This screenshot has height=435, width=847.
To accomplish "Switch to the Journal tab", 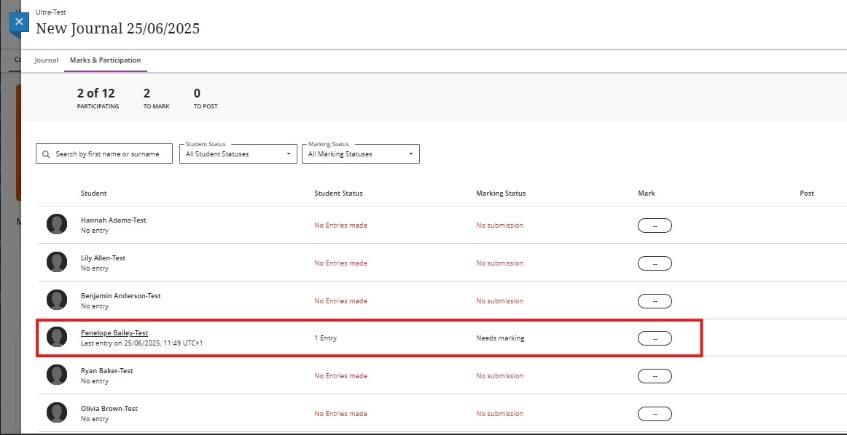I will pos(46,60).
